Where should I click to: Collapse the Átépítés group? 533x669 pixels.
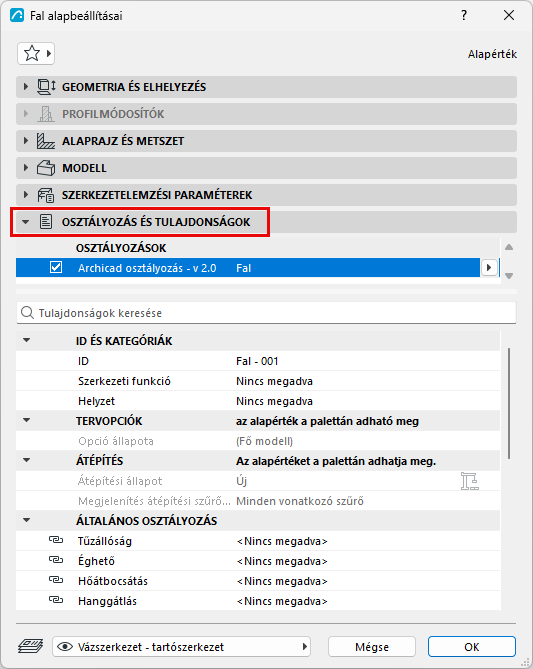(26, 460)
